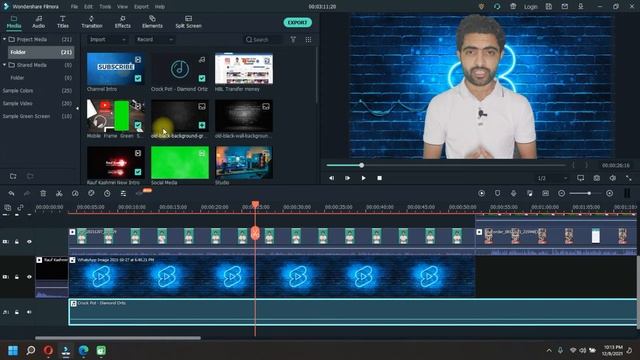The image size is (640, 360).
Task: Select Sample Green Screen item
Action: pos(26,116)
